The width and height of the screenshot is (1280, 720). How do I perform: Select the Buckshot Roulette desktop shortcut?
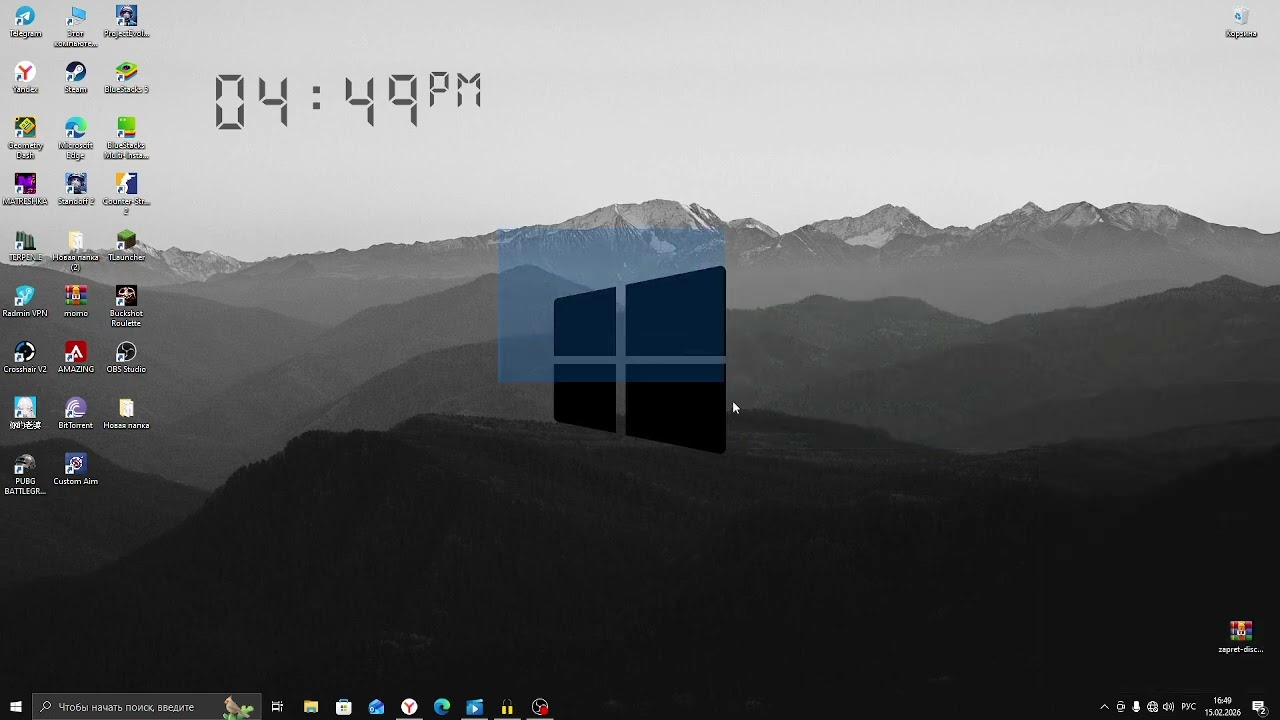(126, 307)
